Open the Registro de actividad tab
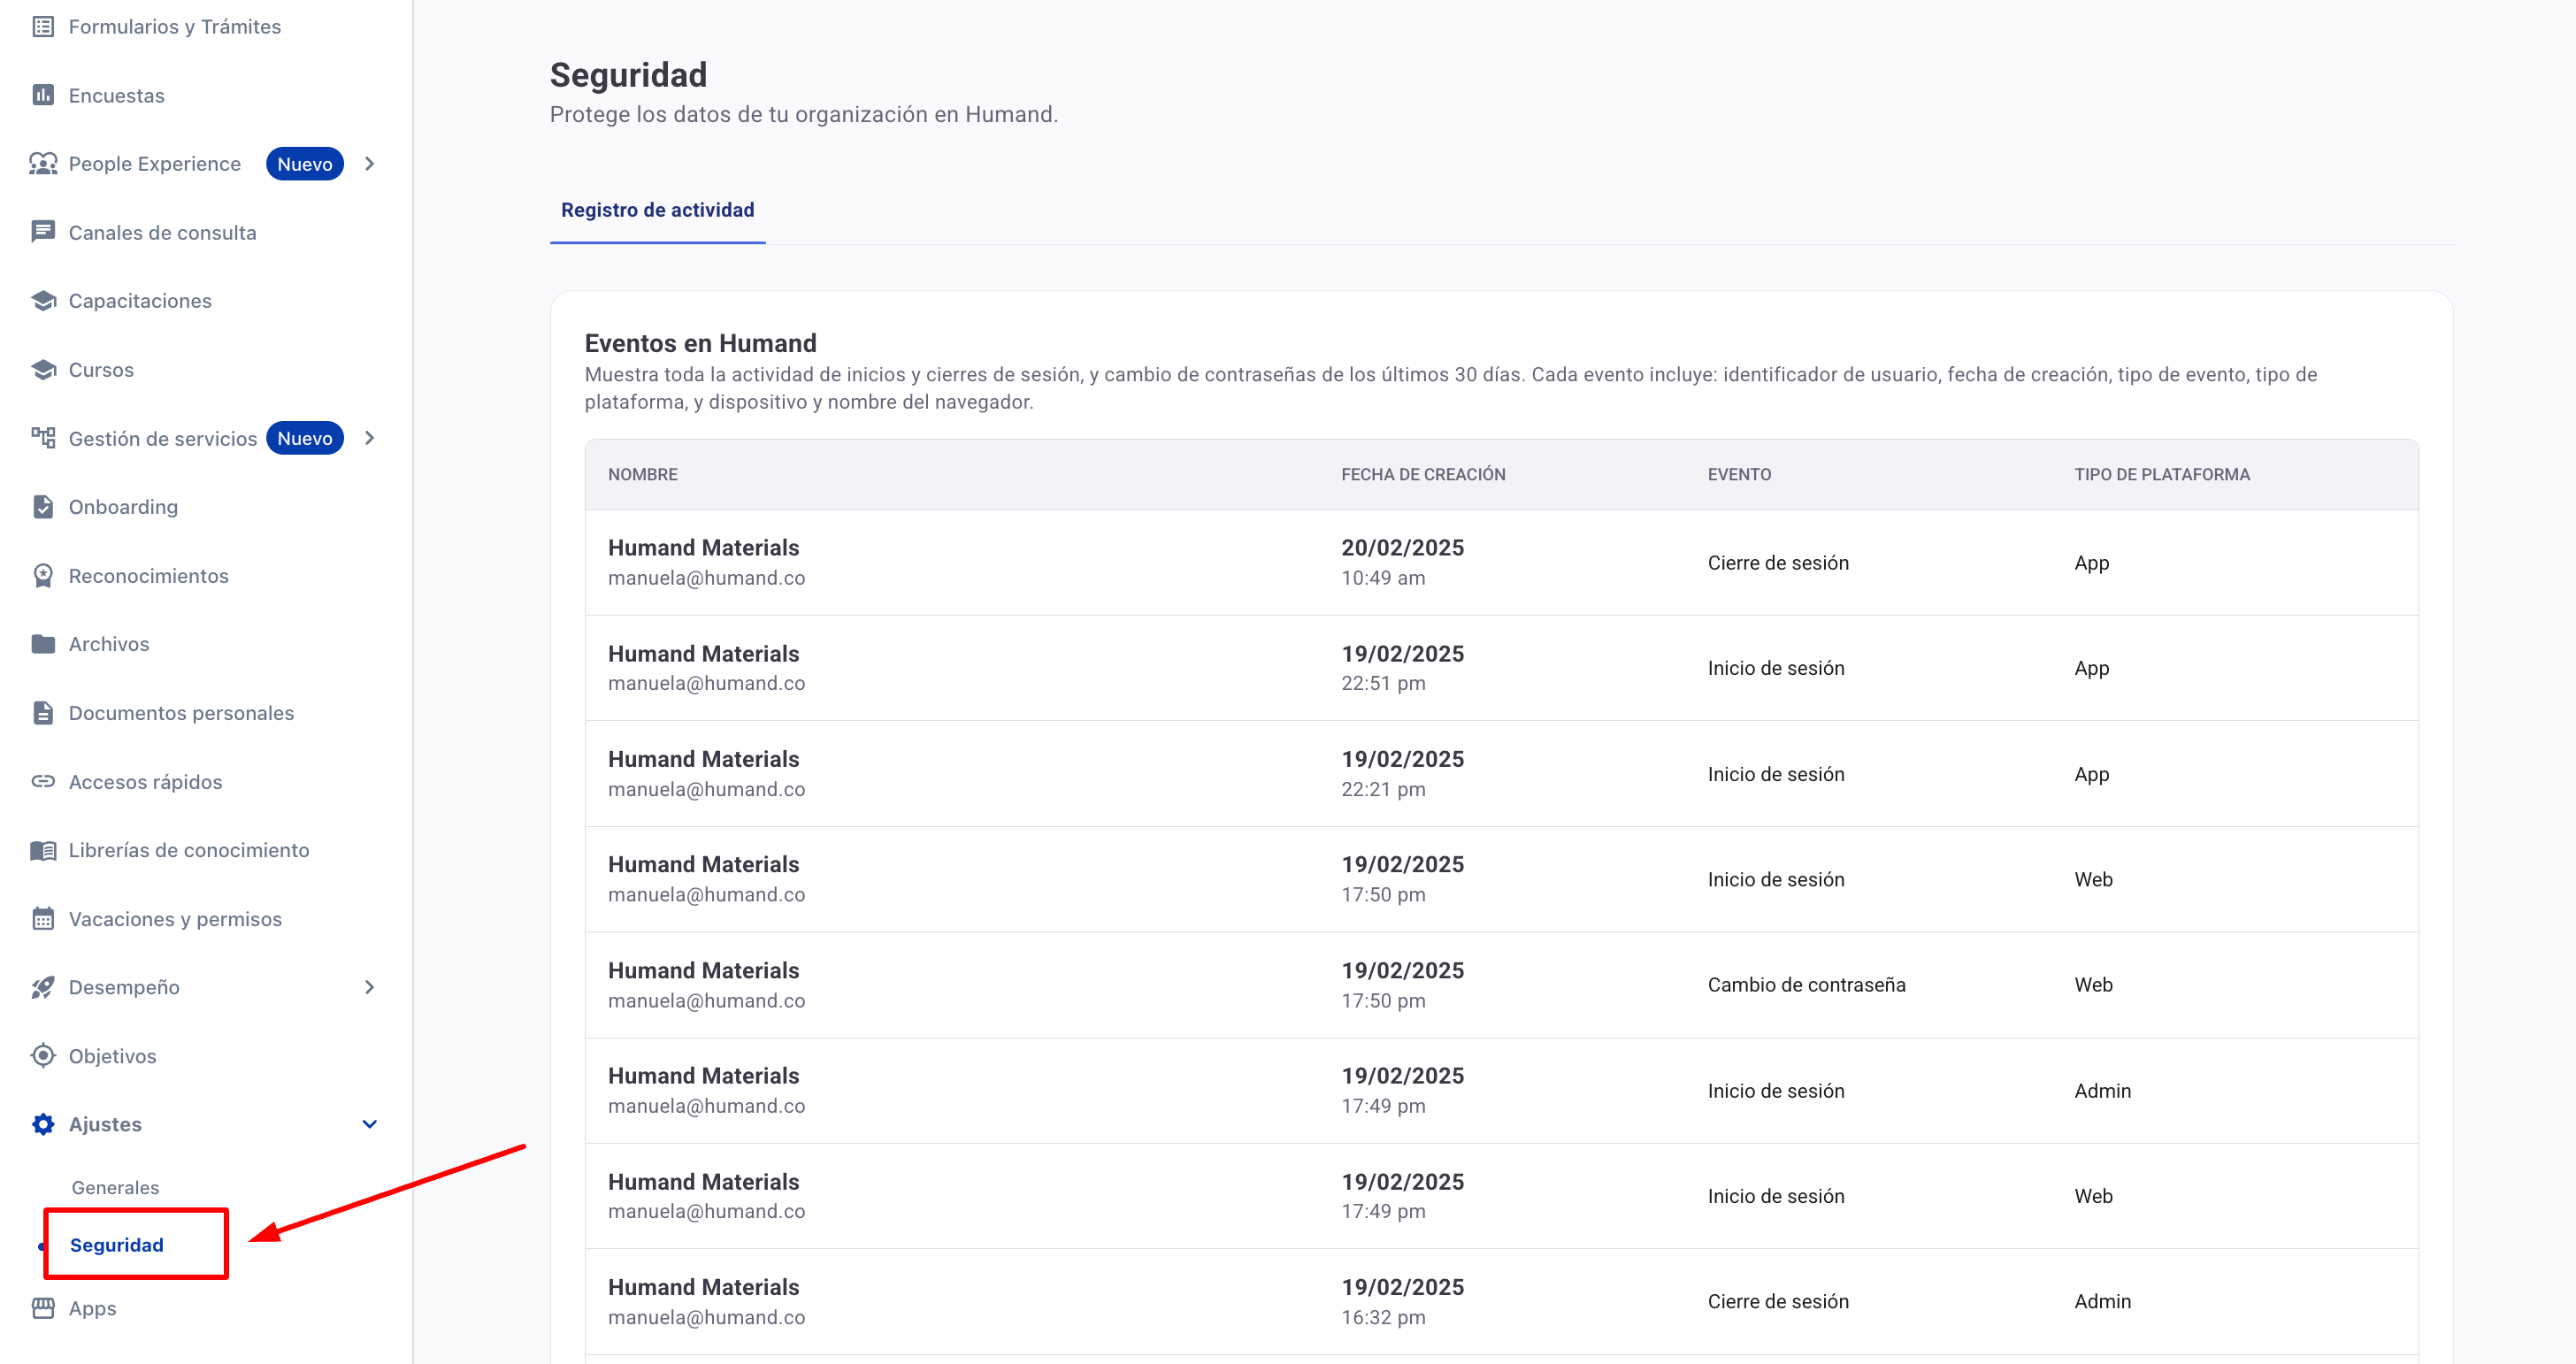The width and height of the screenshot is (2576, 1364). 657,210
